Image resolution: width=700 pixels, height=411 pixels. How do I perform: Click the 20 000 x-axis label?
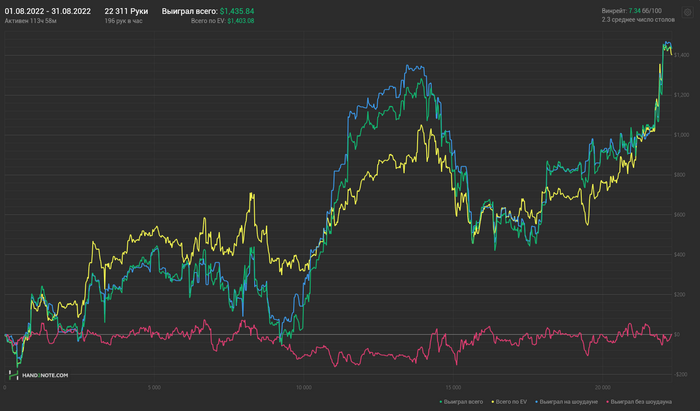pyautogui.click(x=603, y=387)
